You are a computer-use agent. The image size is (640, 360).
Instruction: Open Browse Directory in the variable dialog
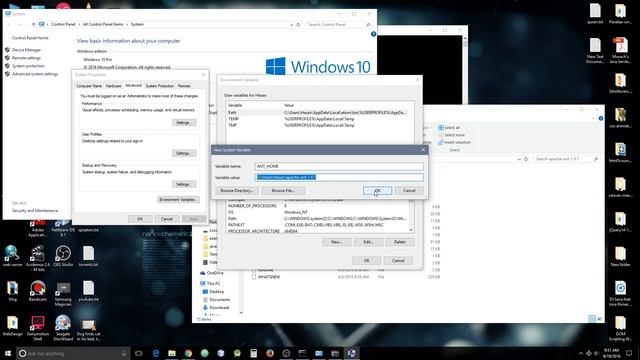coord(237,191)
